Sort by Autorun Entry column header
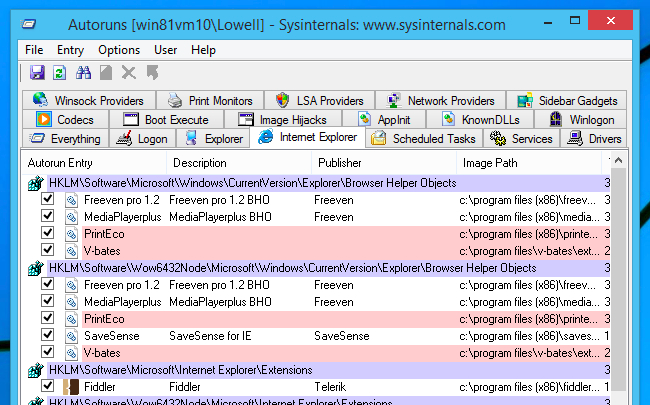The height and width of the screenshot is (405, 650). [x=94, y=163]
